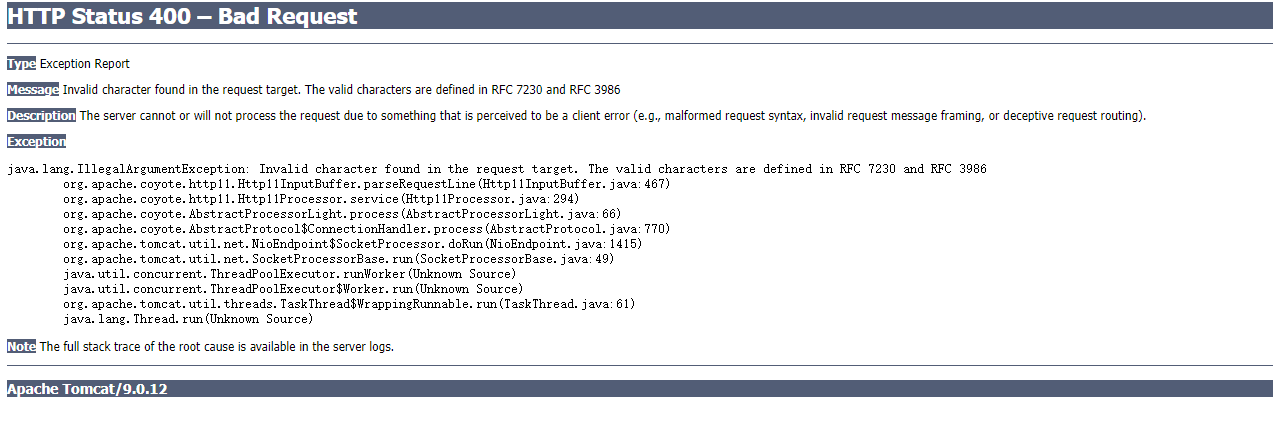The image size is (1273, 432).
Task: Click the Exception label
Action: tap(36, 142)
